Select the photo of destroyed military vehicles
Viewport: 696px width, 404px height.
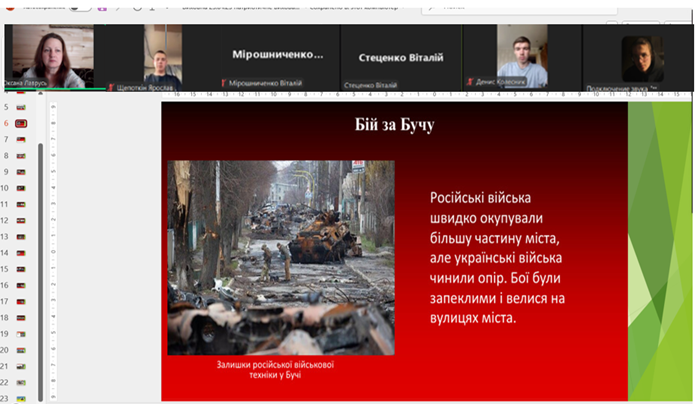[x=280, y=257]
